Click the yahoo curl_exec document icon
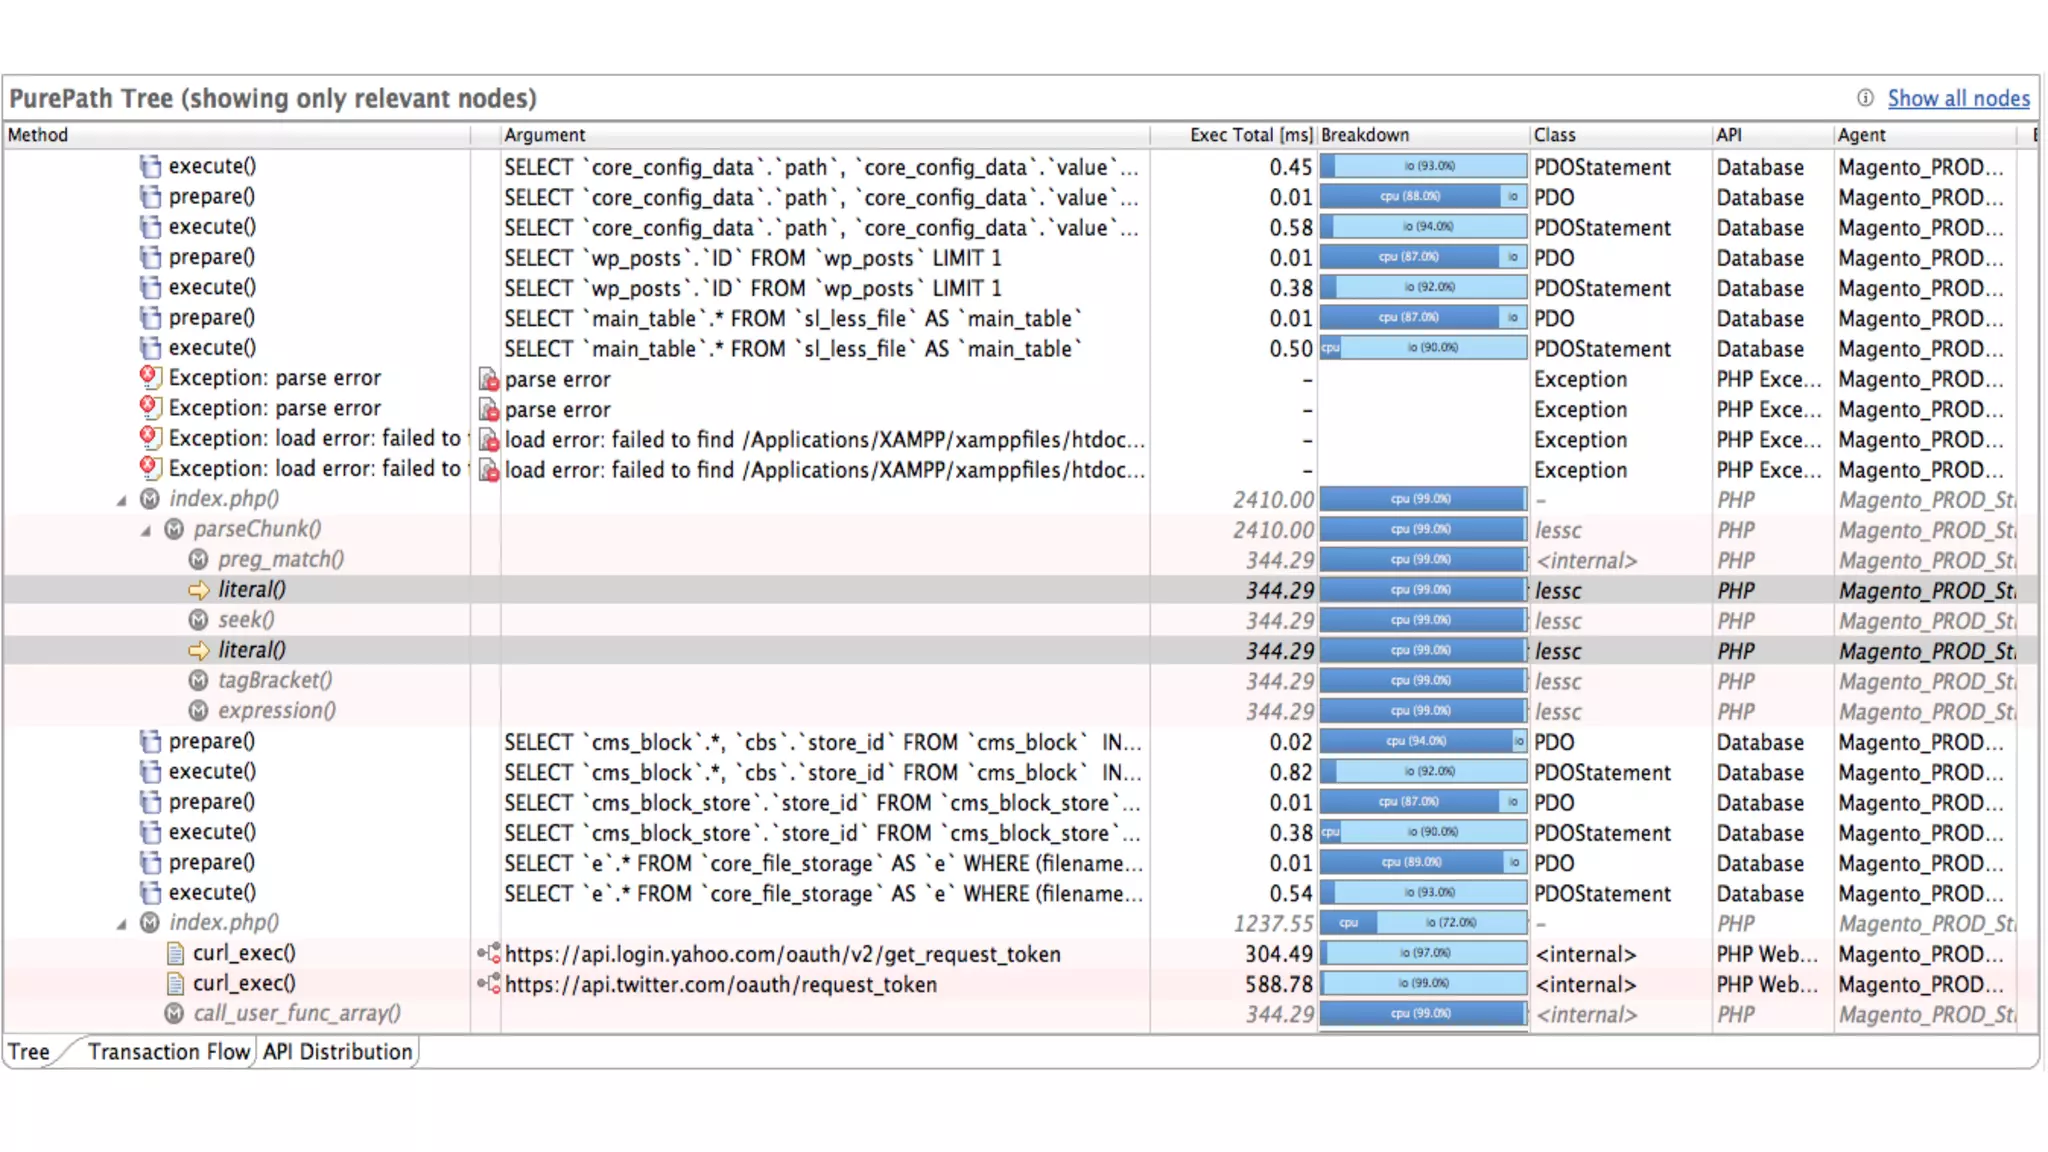Image resolution: width=2048 pixels, height=1152 pixels. click(x=175, y=953)
